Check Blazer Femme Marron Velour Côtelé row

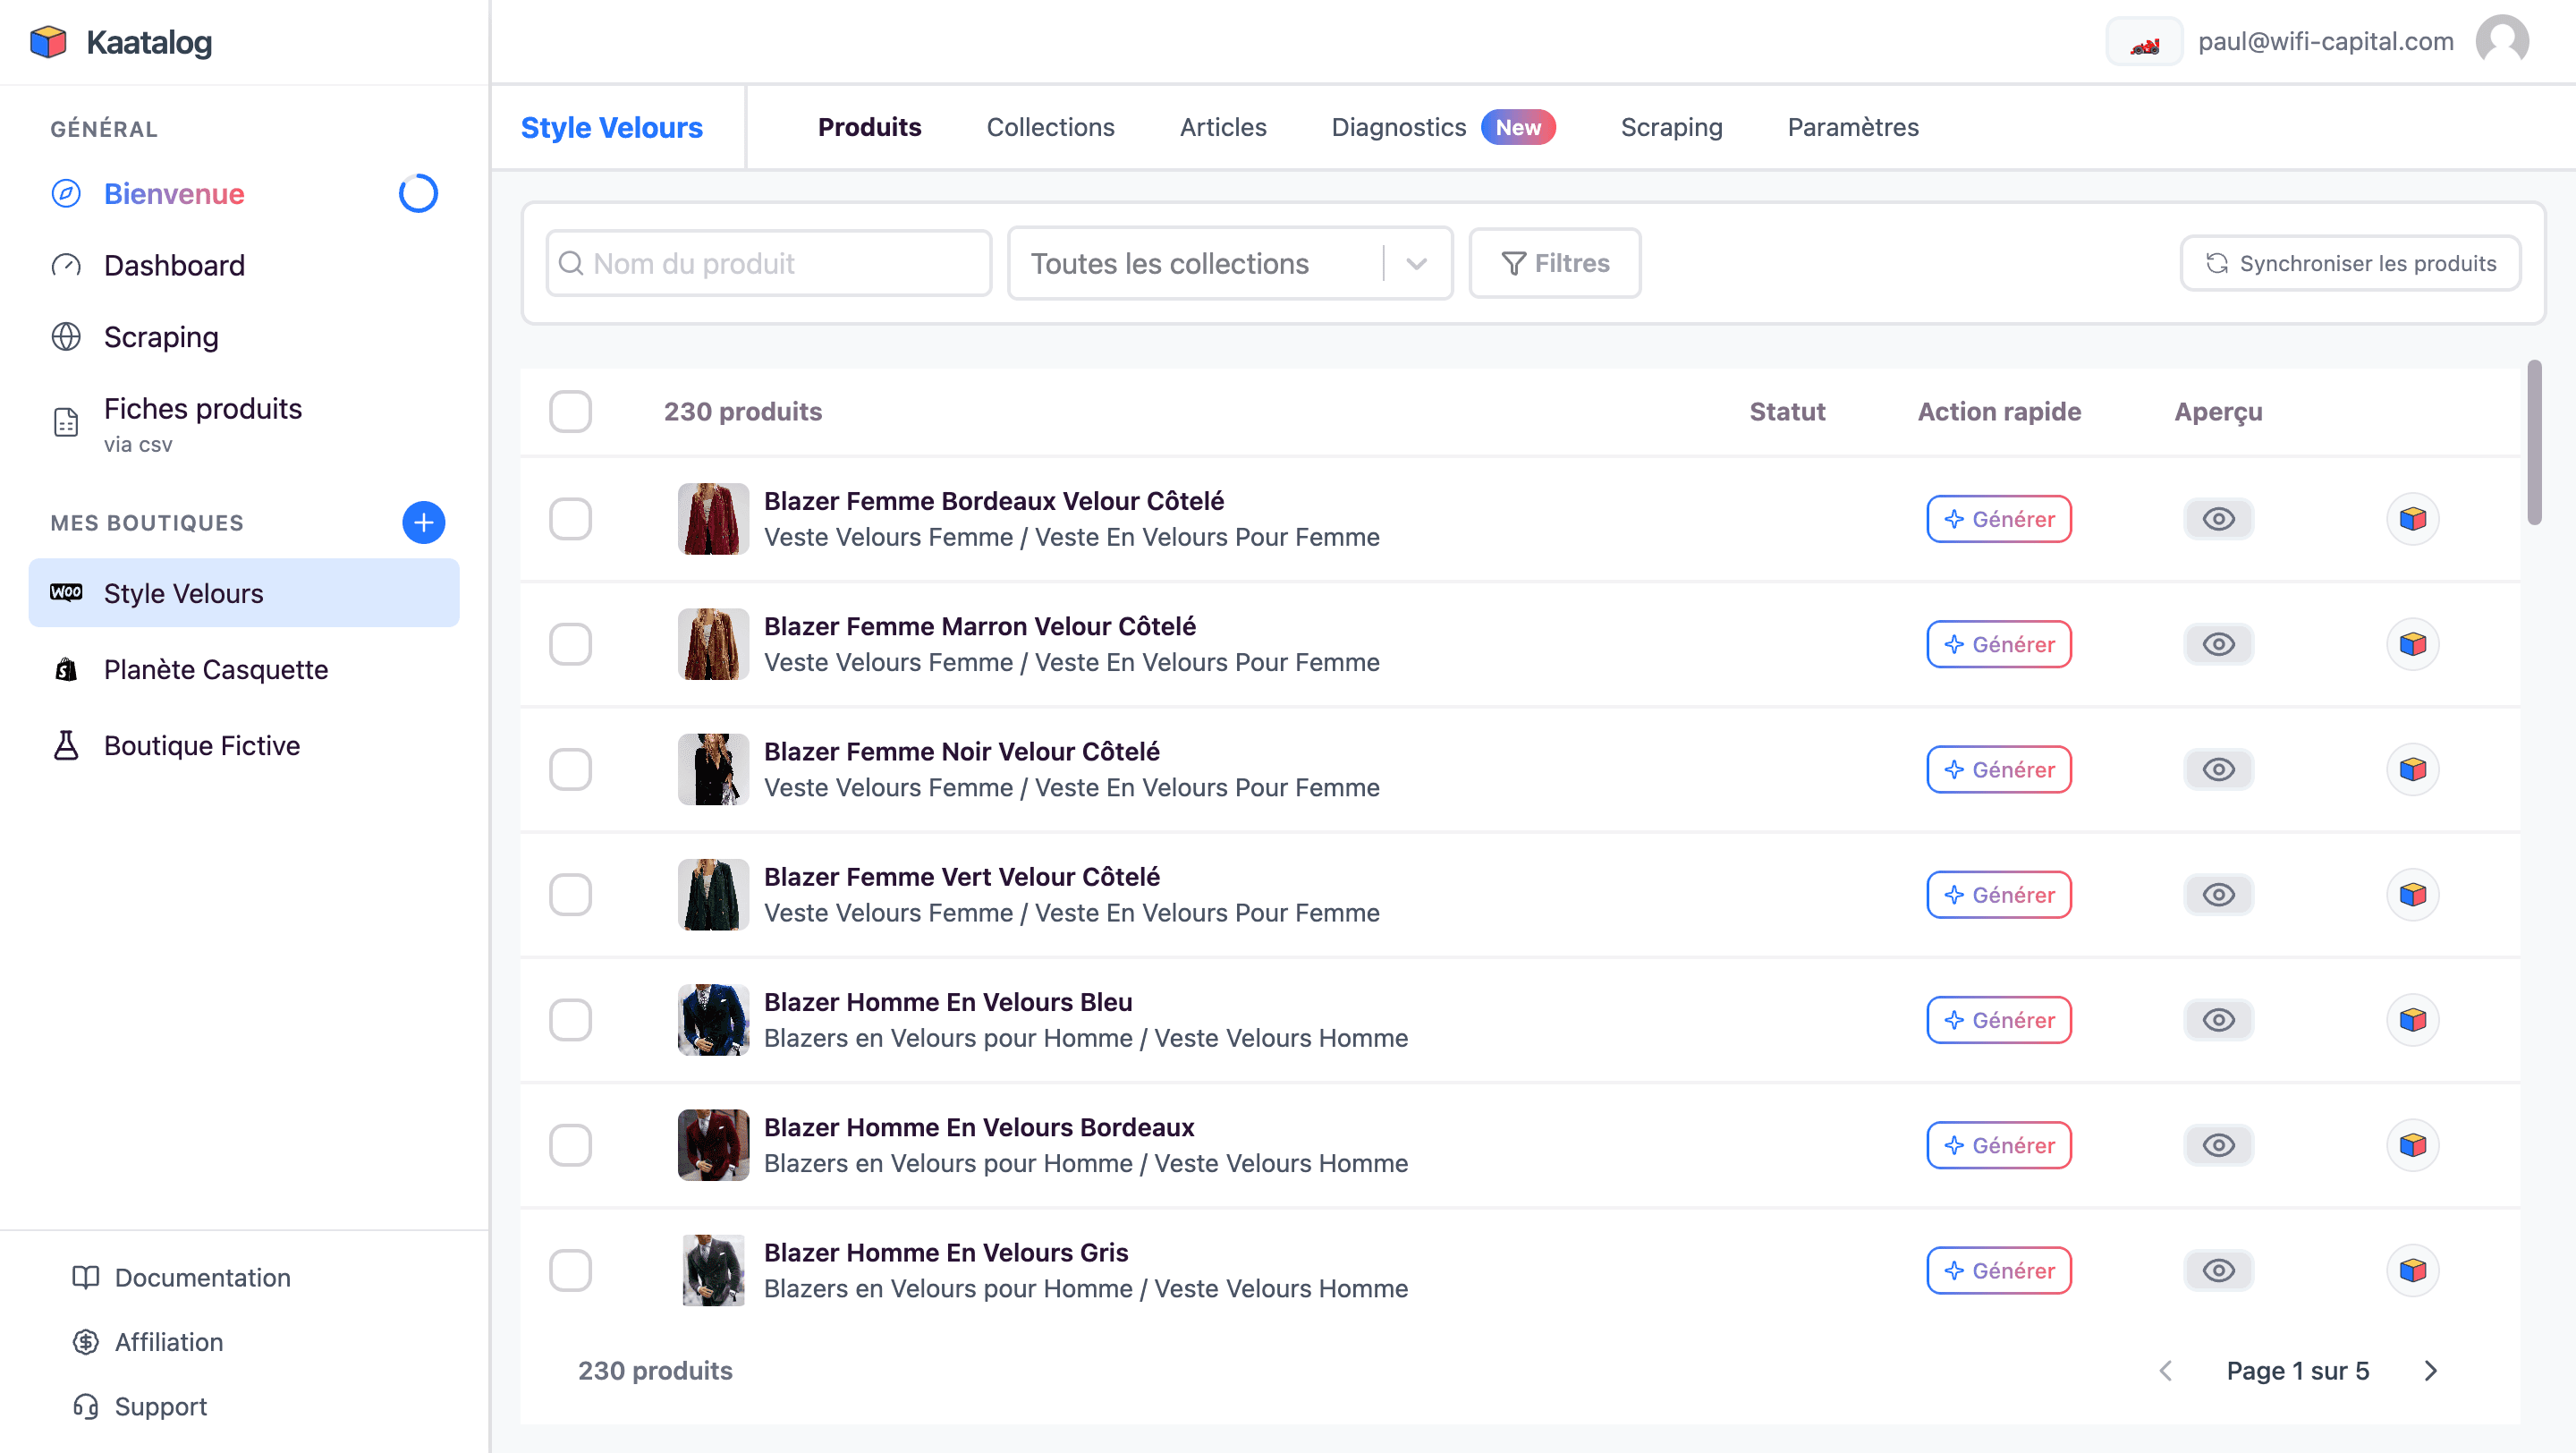tap(570, 644)
